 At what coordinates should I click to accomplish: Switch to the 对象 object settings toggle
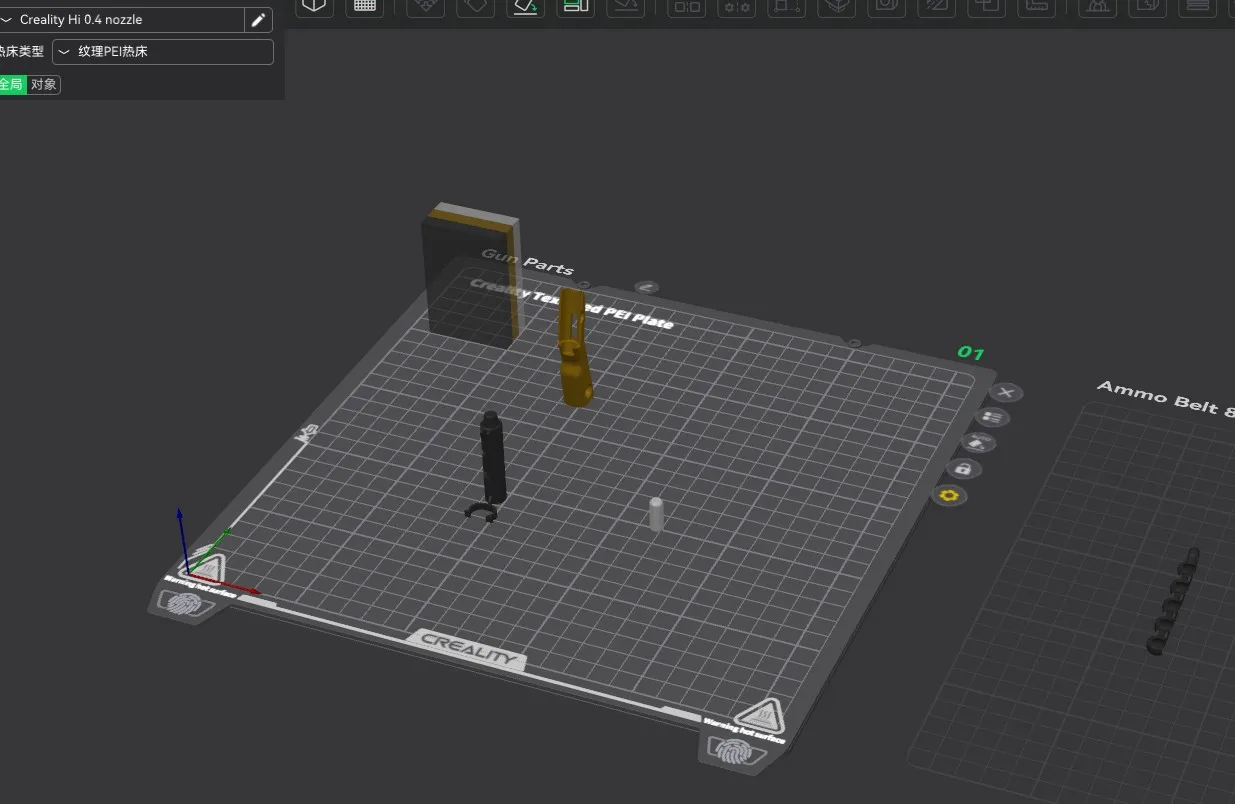(x=44, y=85)
